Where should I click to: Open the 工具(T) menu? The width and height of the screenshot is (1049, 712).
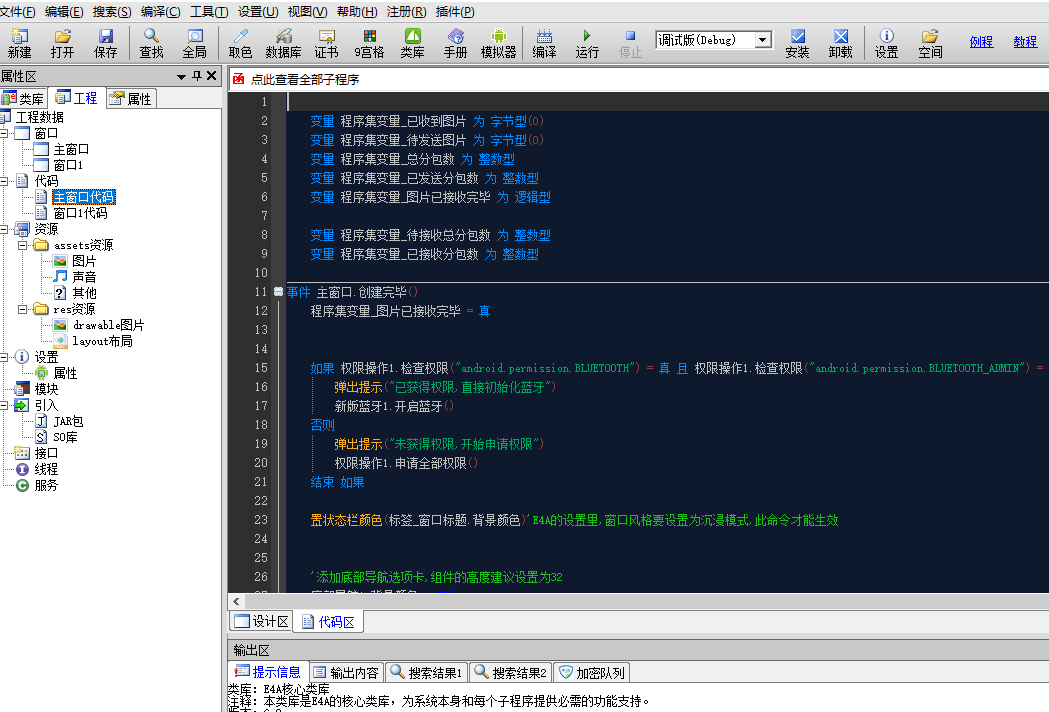pos(209,12)
